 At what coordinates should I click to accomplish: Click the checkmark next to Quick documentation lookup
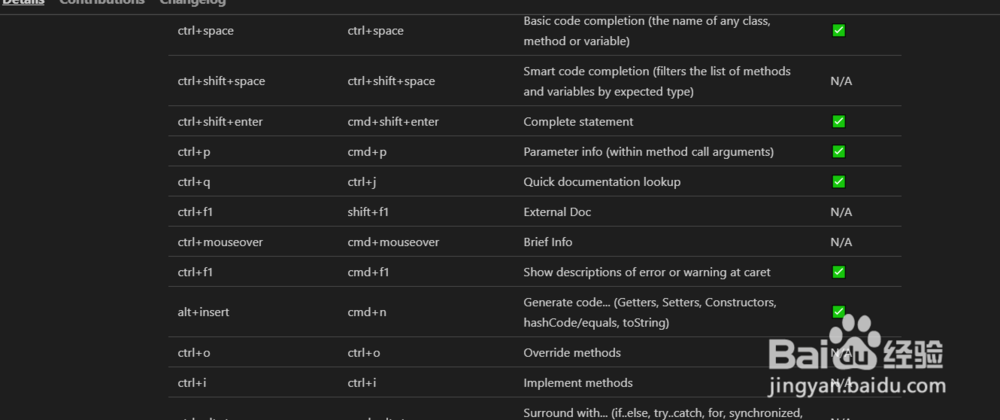coord(839,182)
